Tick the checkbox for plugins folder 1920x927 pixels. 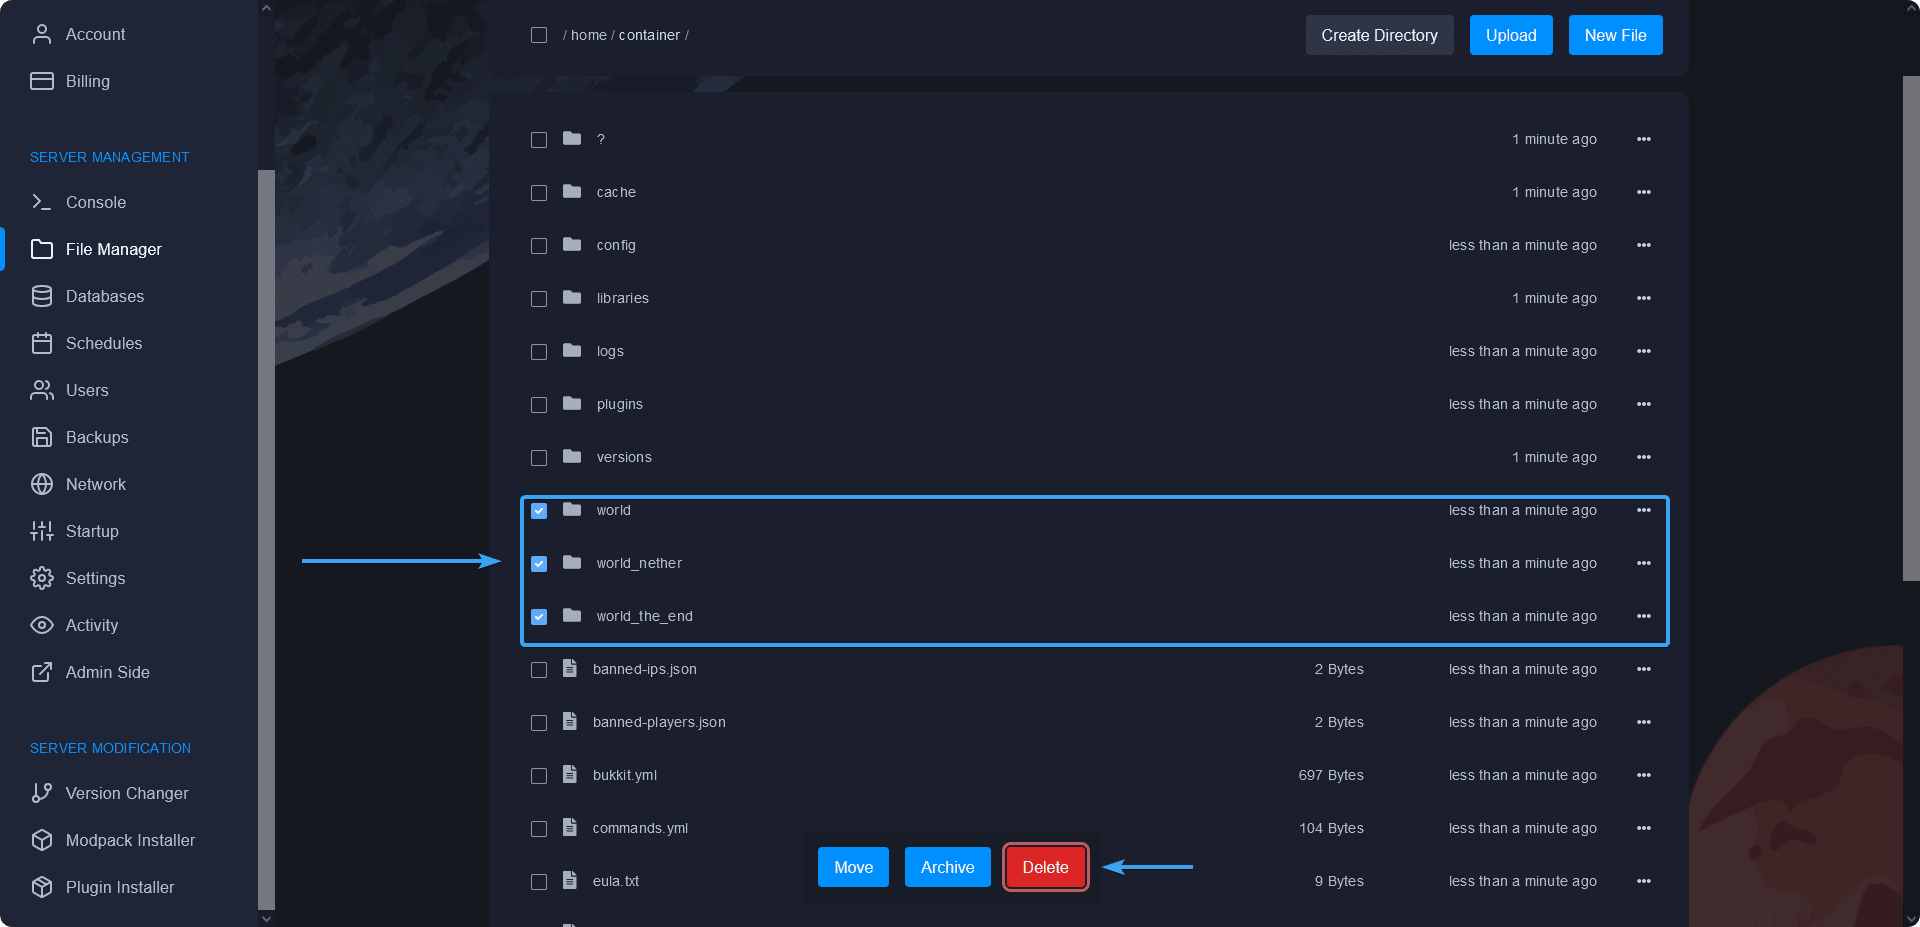click(539, 405)
